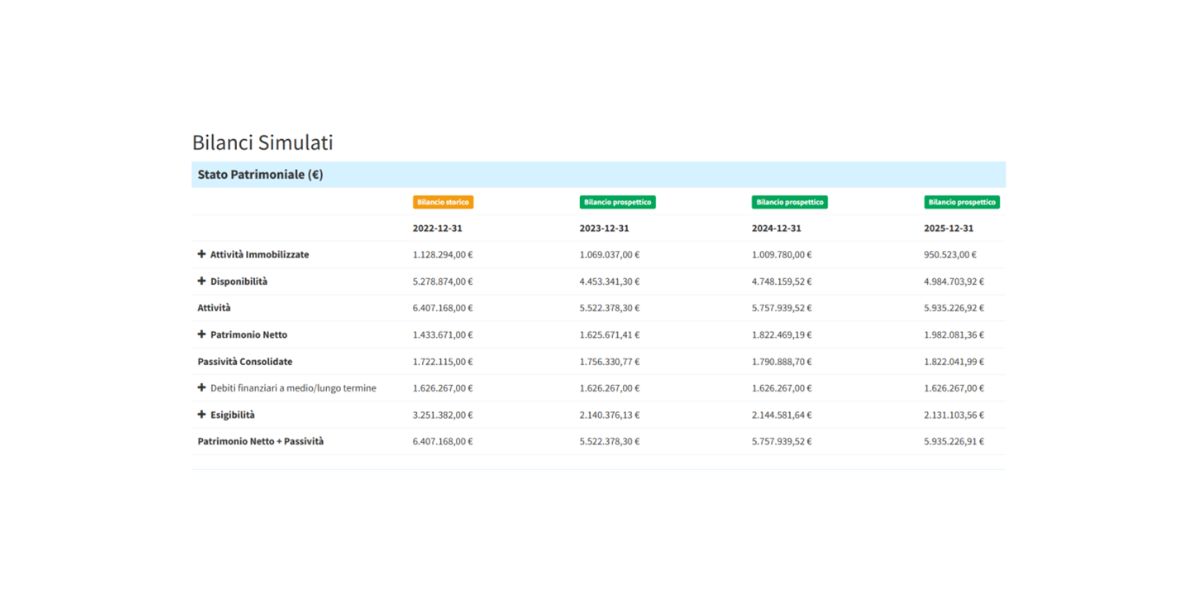Click the plus icon beside Disponibilità
The width and height of the screenshot is (1200, 600).
pyautogui.click(x=202, y=281)
